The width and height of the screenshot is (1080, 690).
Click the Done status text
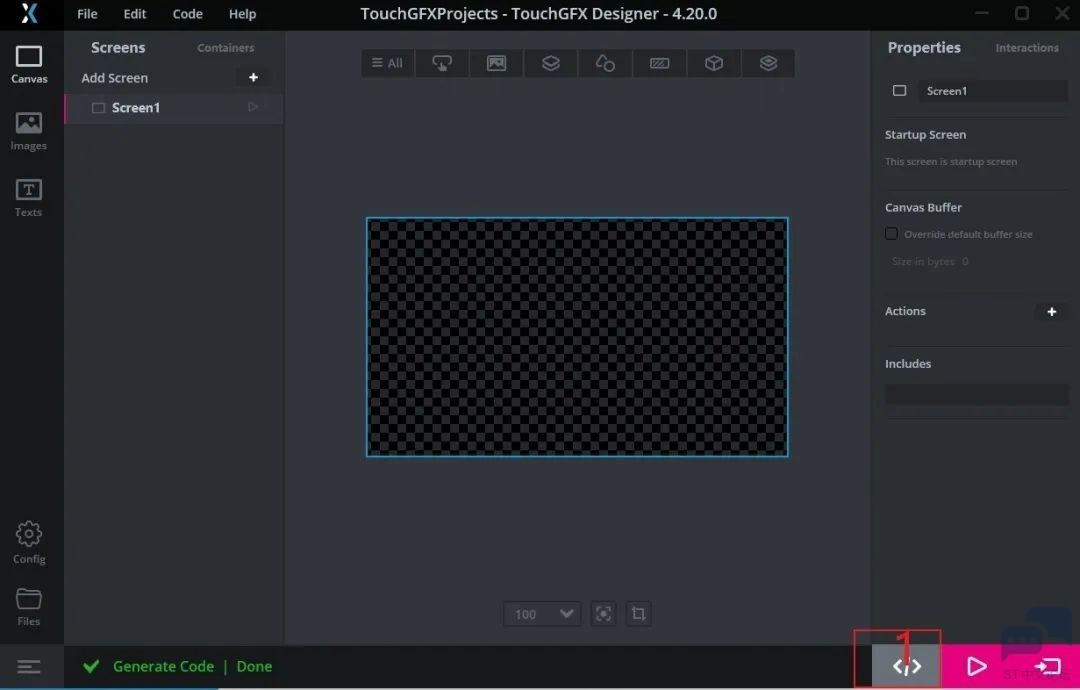pyautogui.click(x=254, y=667)
